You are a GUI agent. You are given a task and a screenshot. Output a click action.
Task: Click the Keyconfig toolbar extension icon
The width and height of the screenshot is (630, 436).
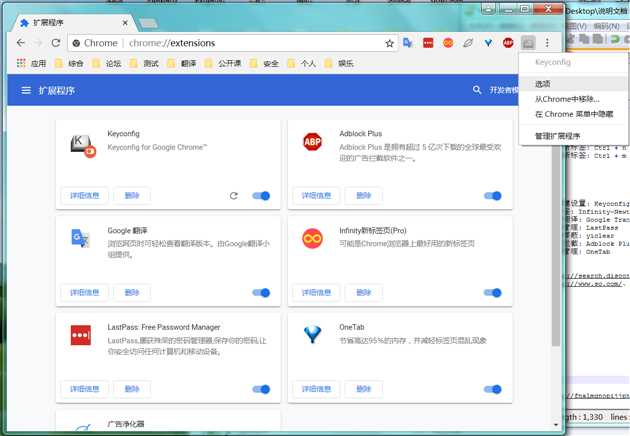pyautogui.click(x=528, y=43)
